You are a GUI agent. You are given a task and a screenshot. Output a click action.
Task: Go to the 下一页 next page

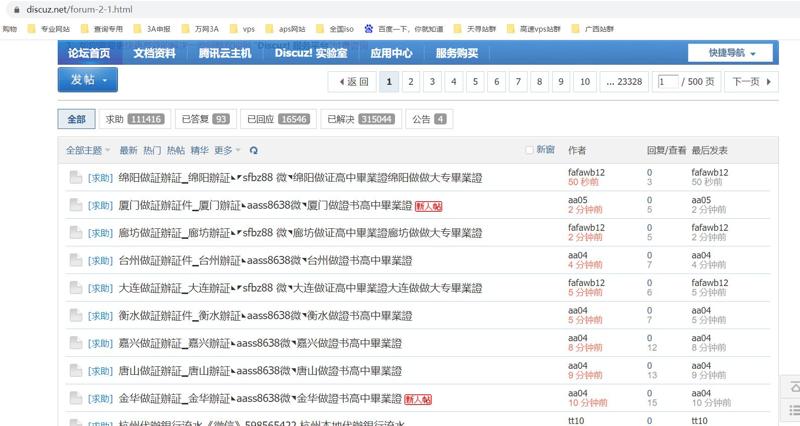[x=752, y=81]
